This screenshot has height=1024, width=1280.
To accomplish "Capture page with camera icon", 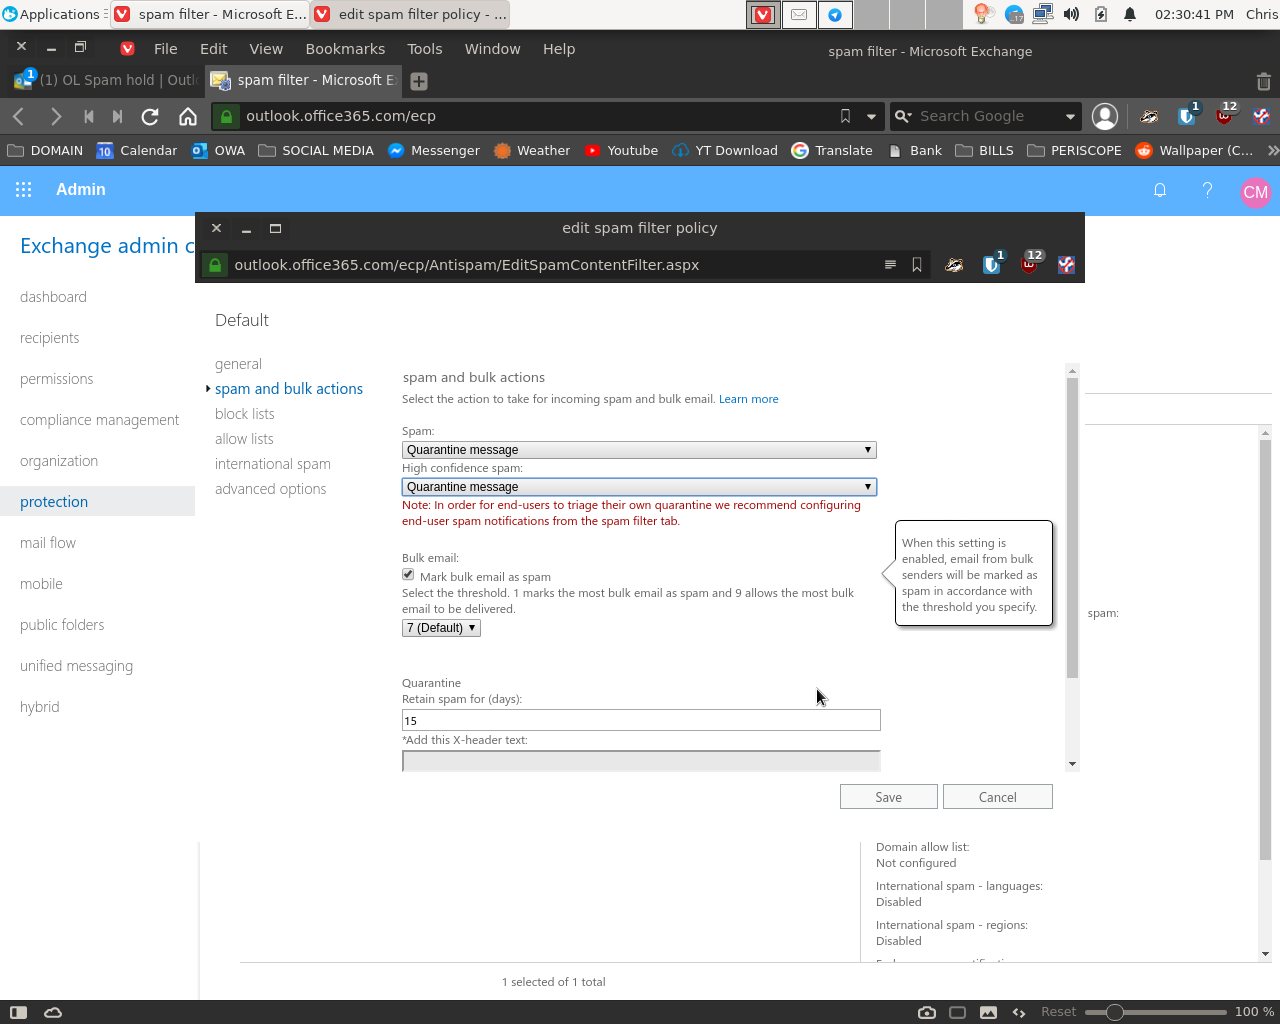I will tap(927, 1012).
